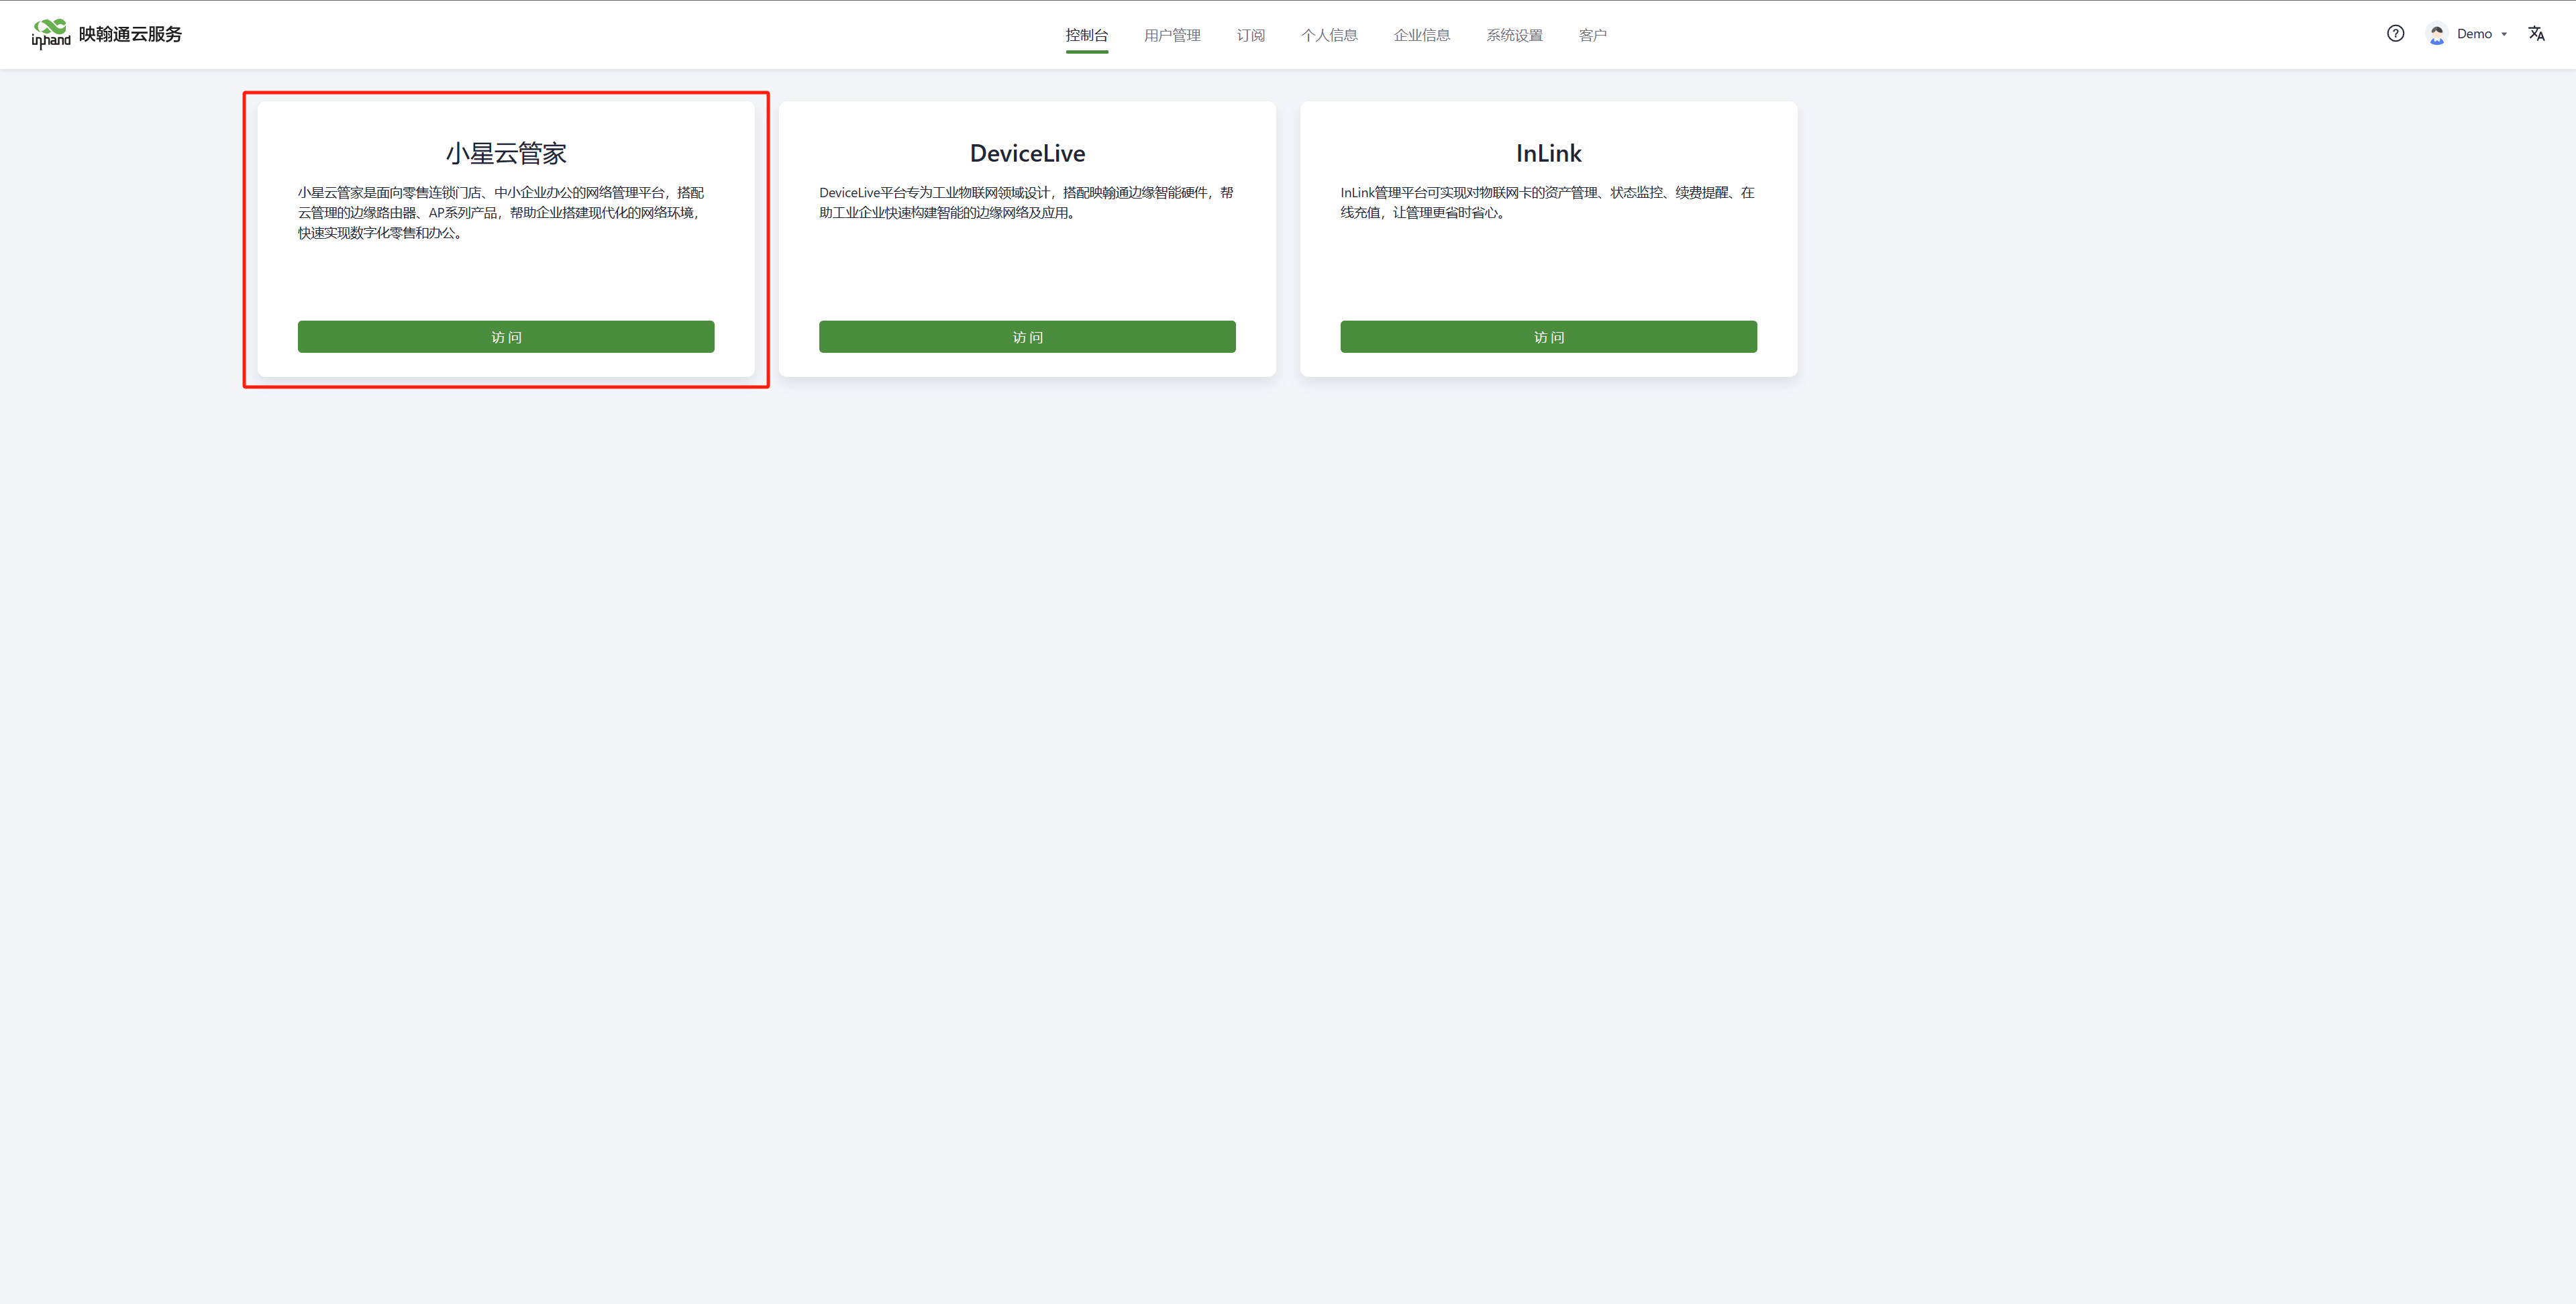Click 访问 button under InLink
This screenshot has width=2576, height=1304.
tap(1548, 337)
